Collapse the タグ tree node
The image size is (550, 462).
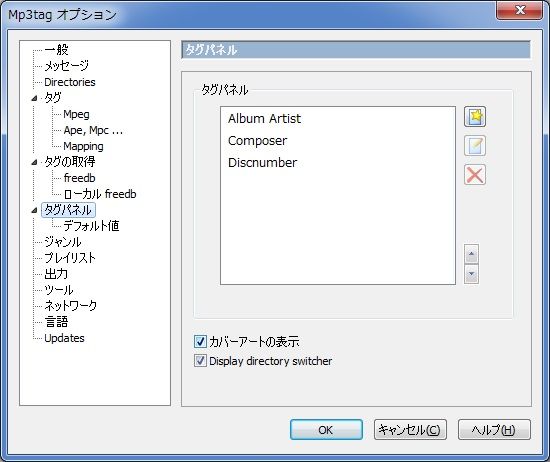(34, 98)
